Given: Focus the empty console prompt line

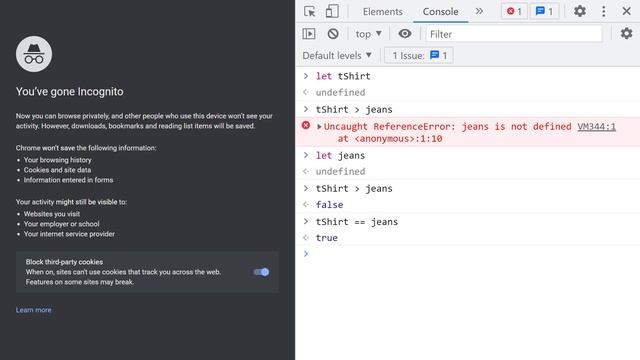Looking at the screenshot, I should pos(468,254).
